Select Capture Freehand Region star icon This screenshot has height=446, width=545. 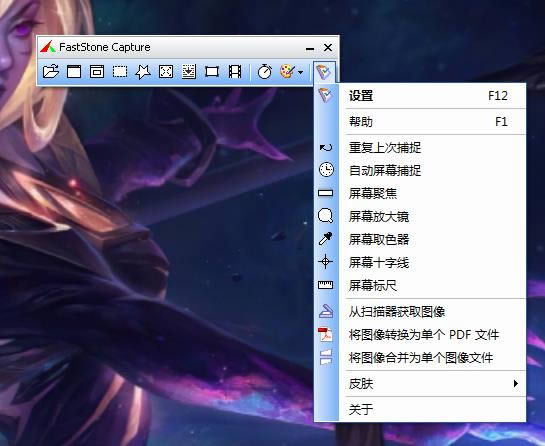[x=143, y=72]
